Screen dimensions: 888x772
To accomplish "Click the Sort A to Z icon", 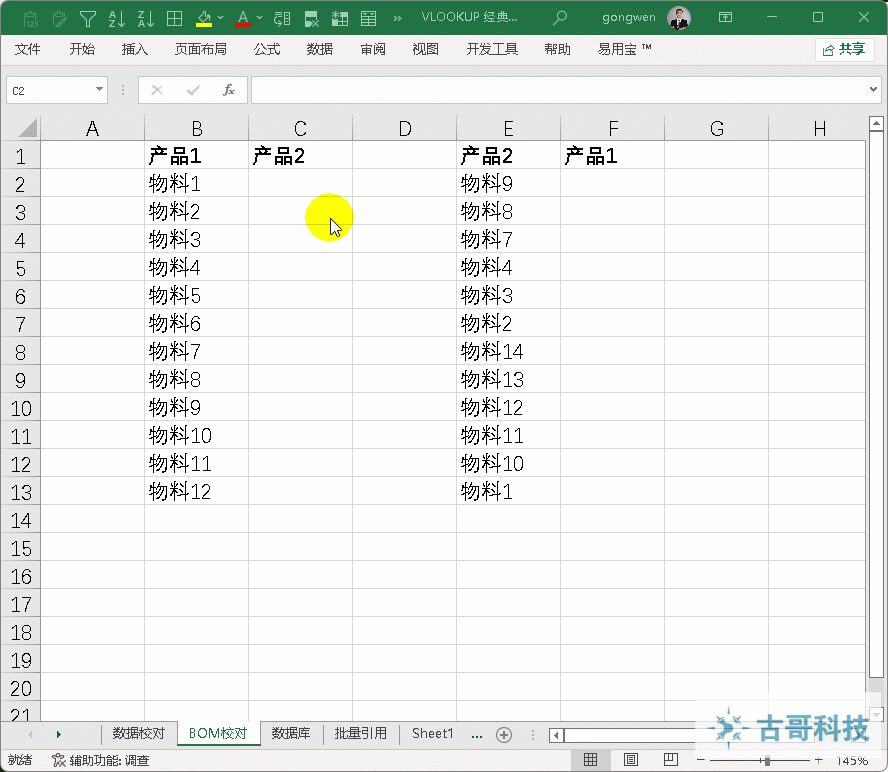I will (x=117, y=17).
